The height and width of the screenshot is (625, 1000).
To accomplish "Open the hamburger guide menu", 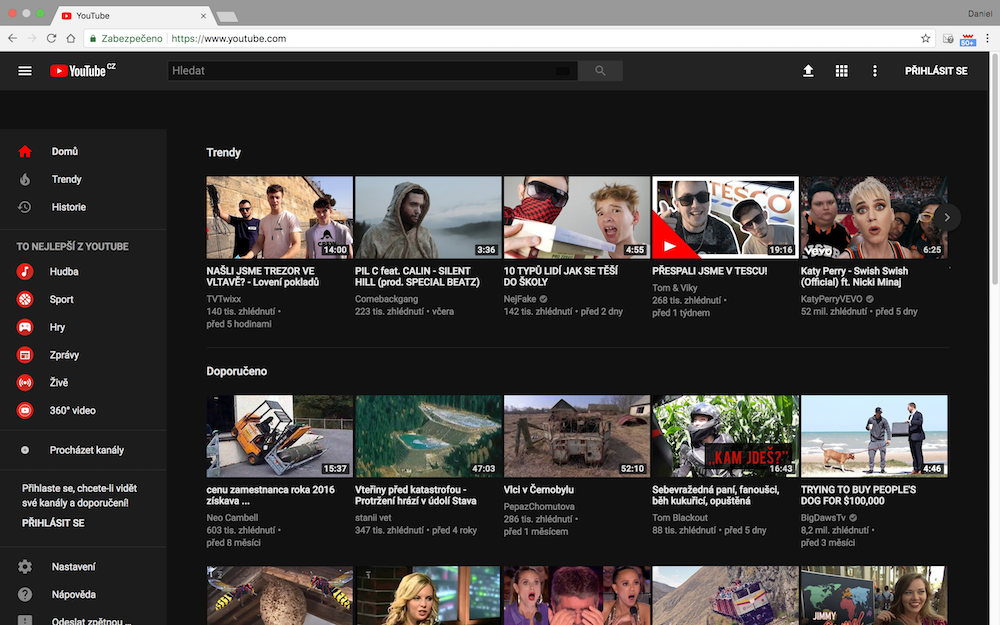I will coord(25,71).
